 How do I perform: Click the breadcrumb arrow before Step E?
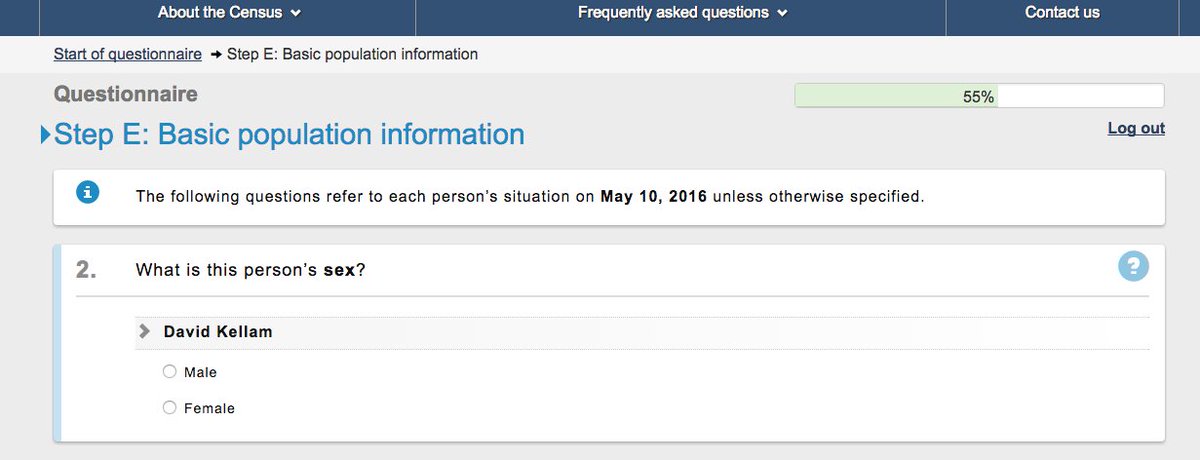pyautogui.click(x=215, y=54)
